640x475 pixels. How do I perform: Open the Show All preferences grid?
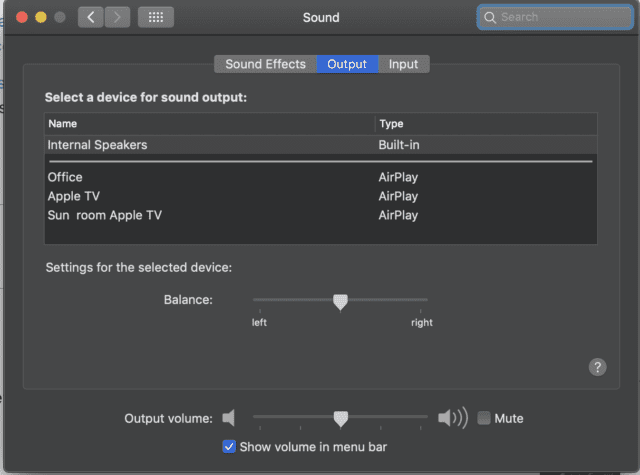[155, 17]
